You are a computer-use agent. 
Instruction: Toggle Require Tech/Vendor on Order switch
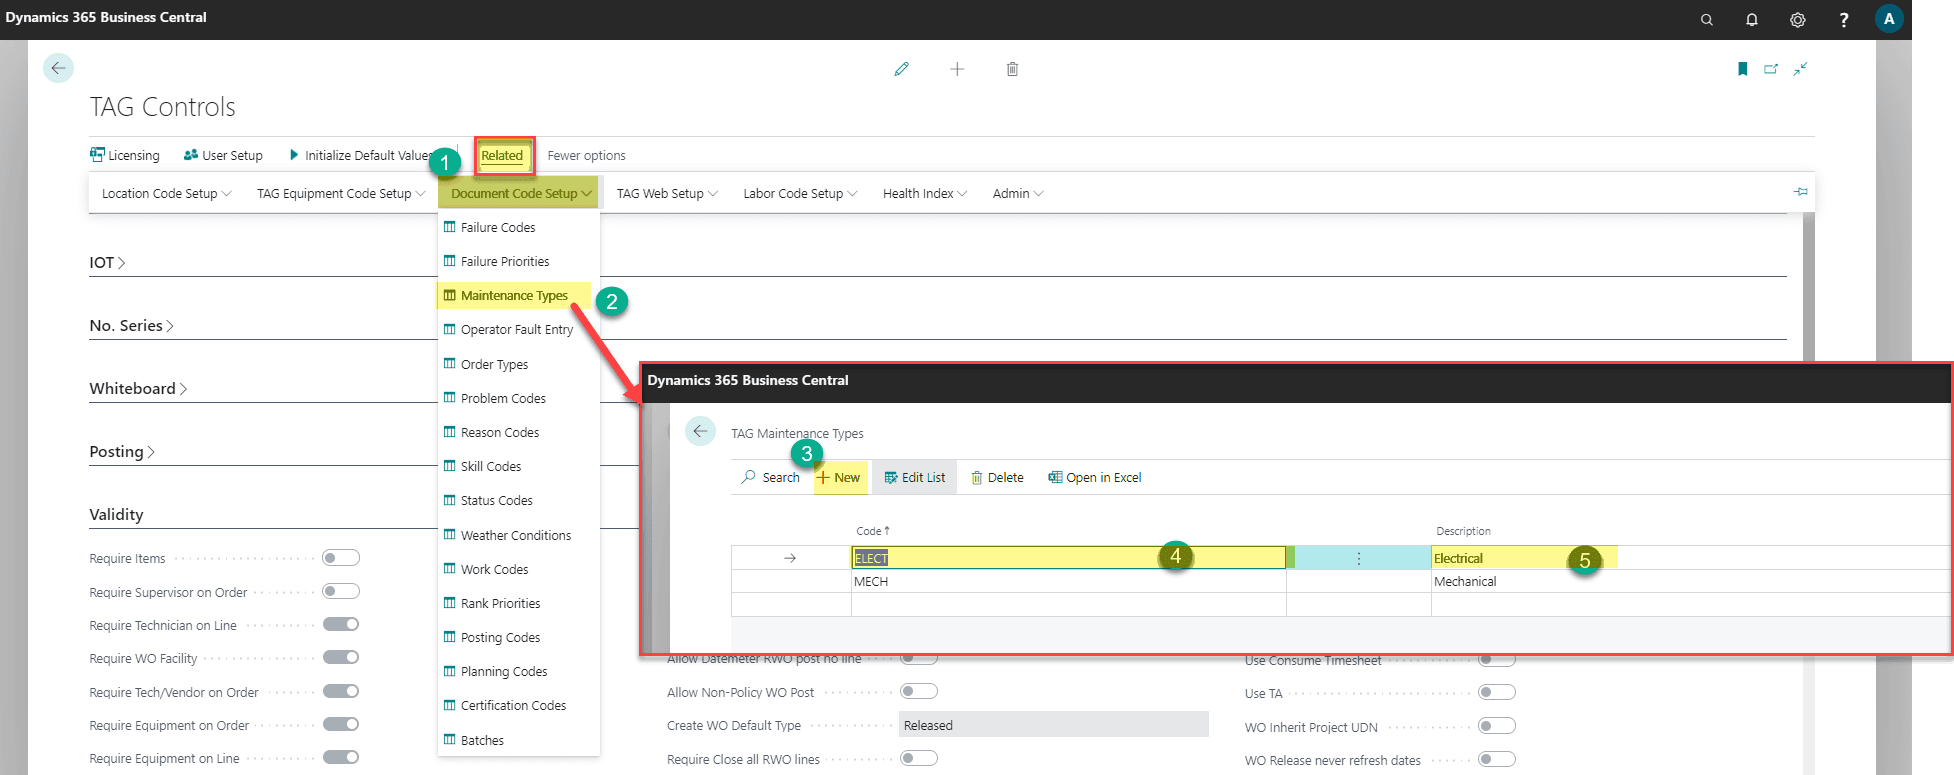(341, 691)
